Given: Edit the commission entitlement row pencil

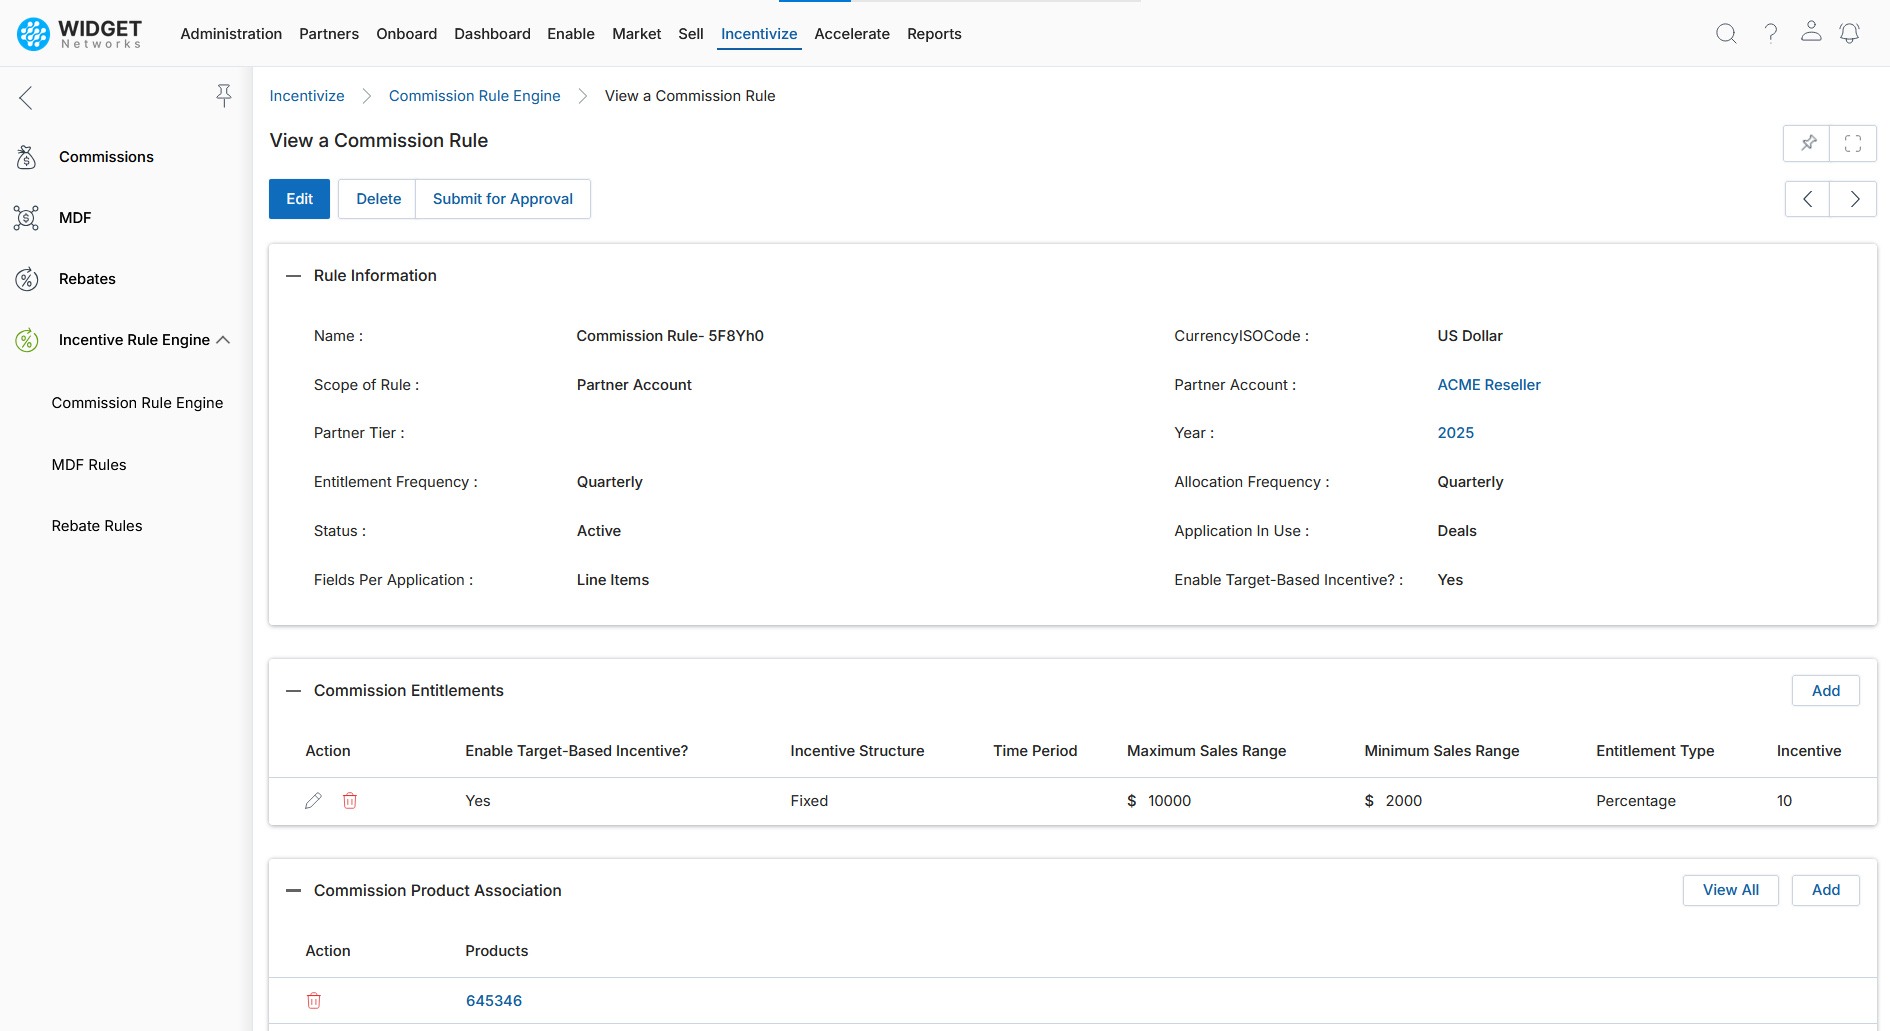Looking at the screenshot, I should pyautogui.click(x=313, y=801).
